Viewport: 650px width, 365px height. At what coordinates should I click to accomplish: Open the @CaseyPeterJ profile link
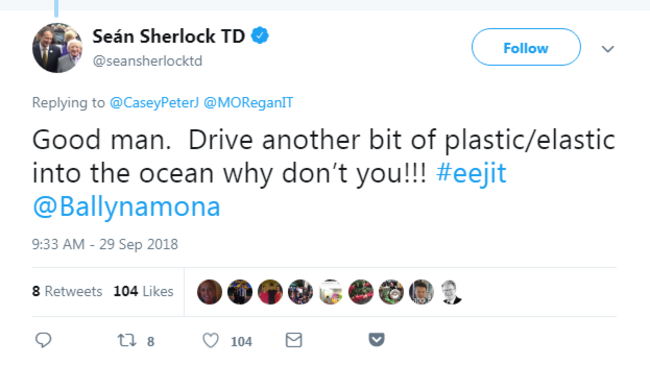tap(154, 102)
